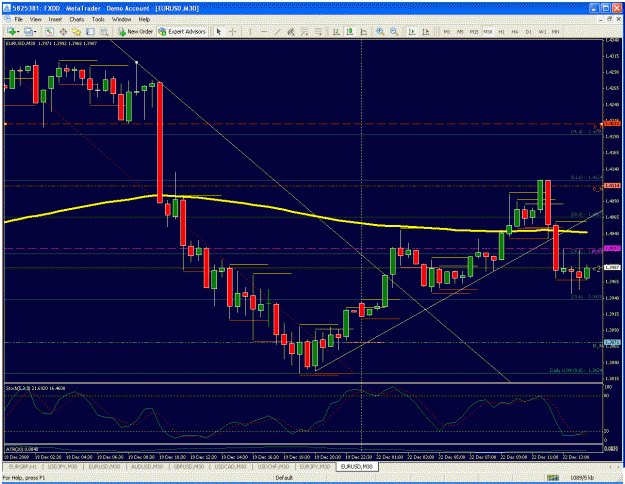The height and width of the screenshot is (484, 625).
Task: Open the Strategy Tester magnifier icon
Action: [104, 31]
